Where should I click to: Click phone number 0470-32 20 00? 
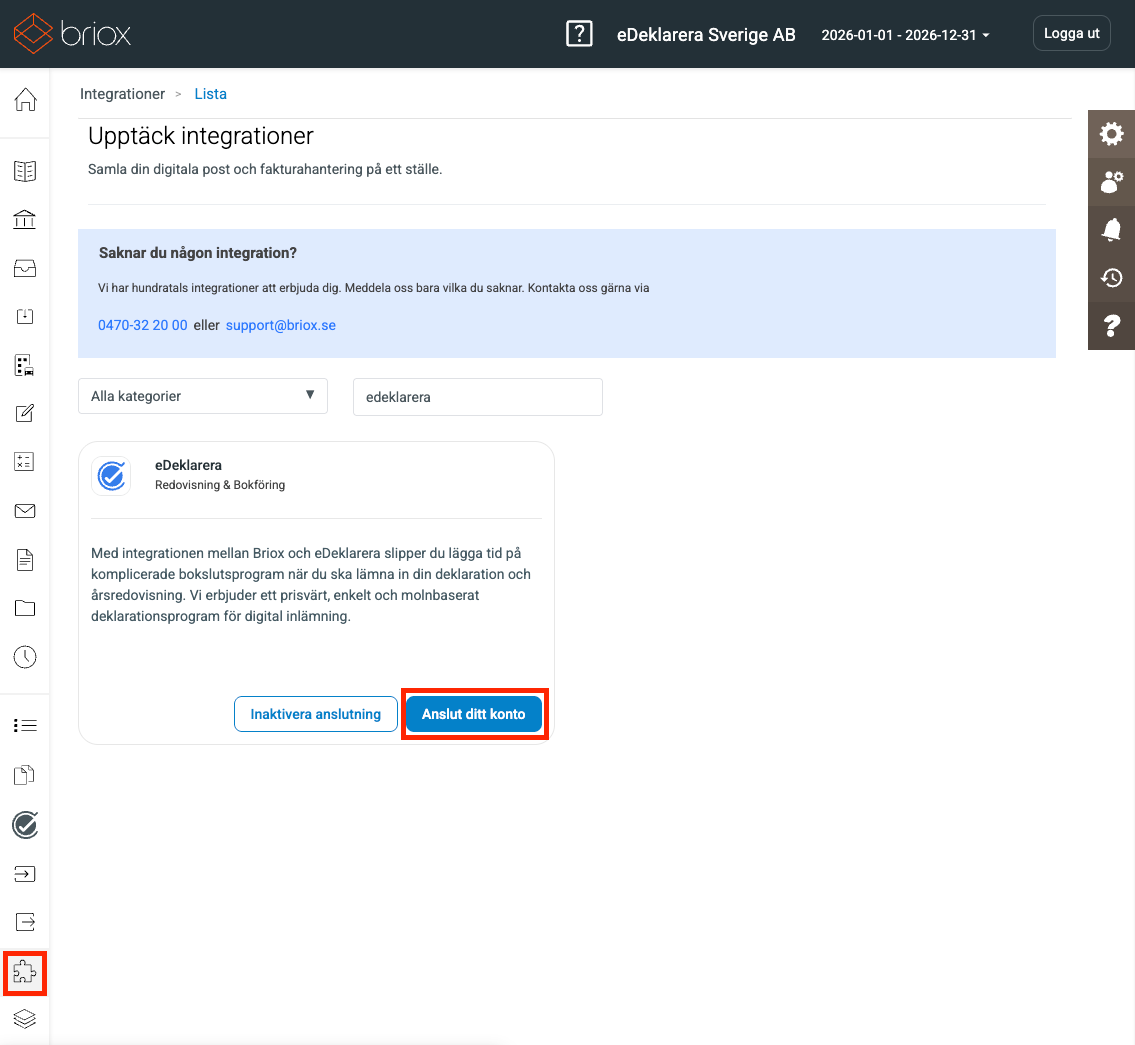(x=143, y=325)
